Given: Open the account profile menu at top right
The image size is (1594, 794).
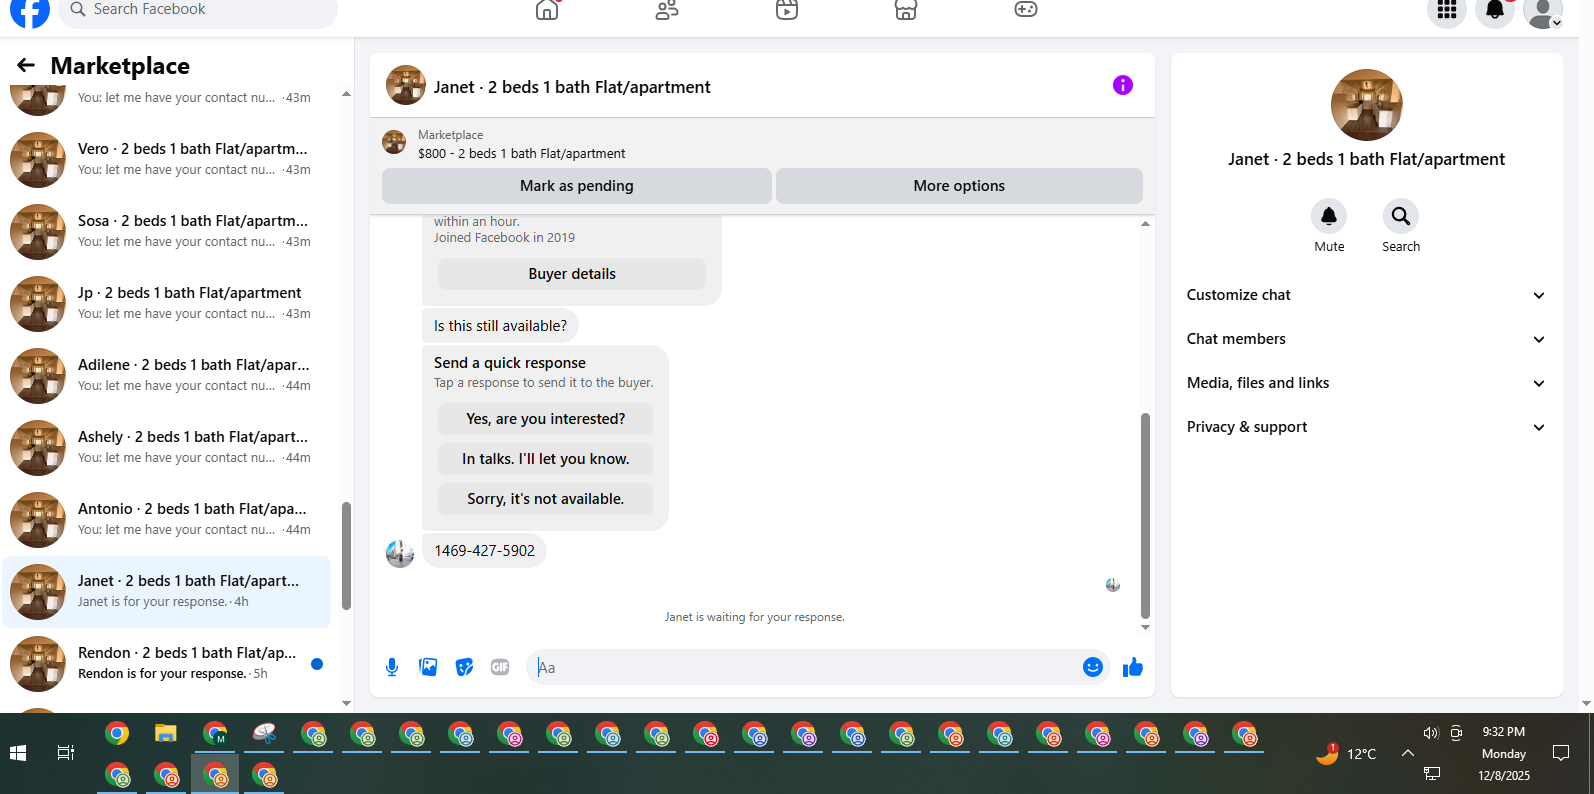Looking at the screenshot, I should click(1543, 11).
